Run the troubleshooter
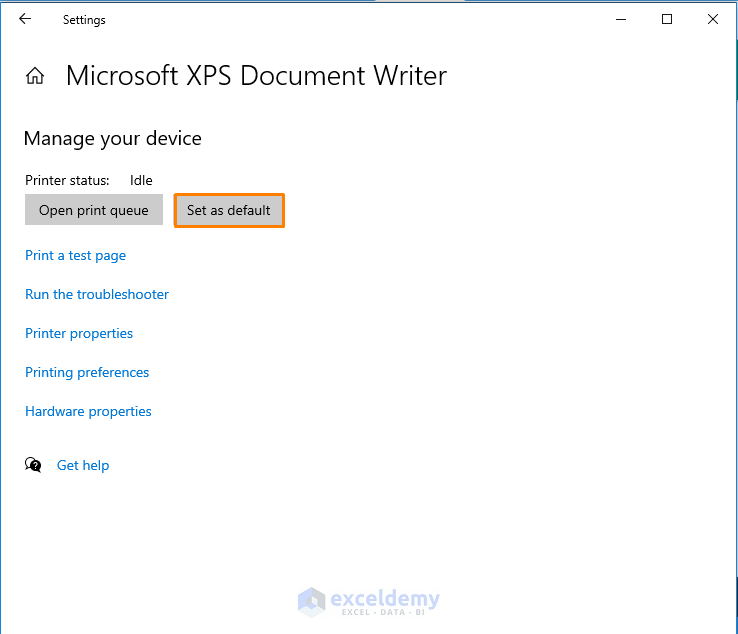Image resolution: width=738 pixels, height=634 pixels. coord(97,294)
